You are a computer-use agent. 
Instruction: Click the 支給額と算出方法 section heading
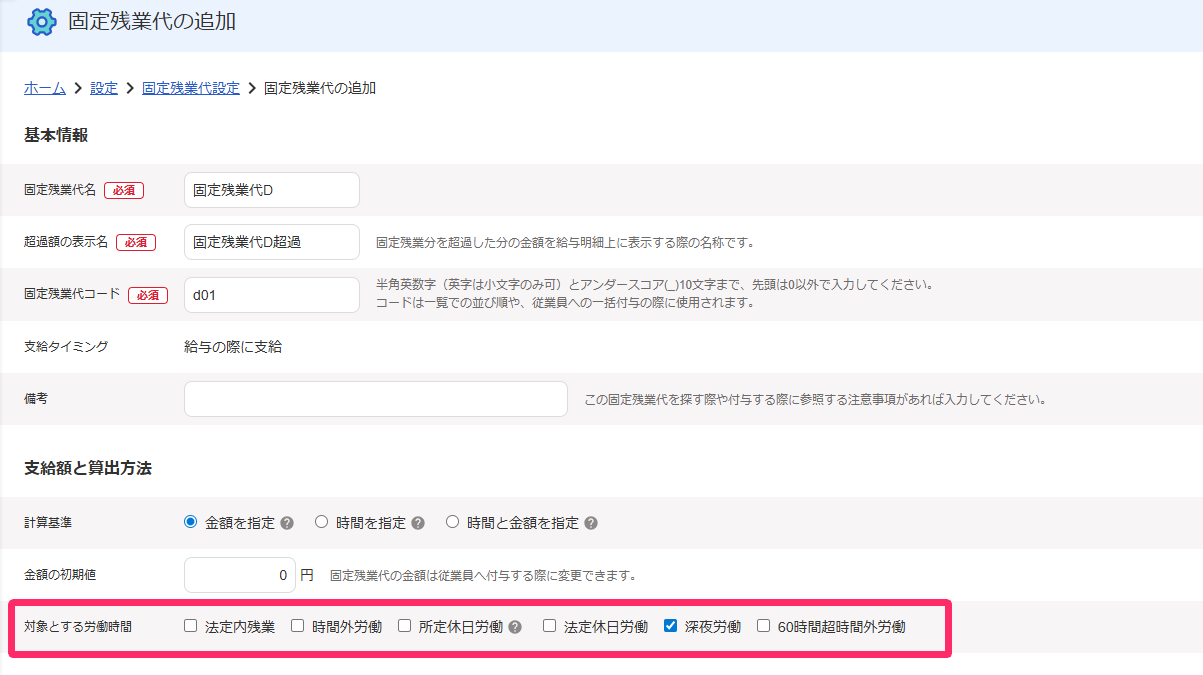click(x=88, y=468)
